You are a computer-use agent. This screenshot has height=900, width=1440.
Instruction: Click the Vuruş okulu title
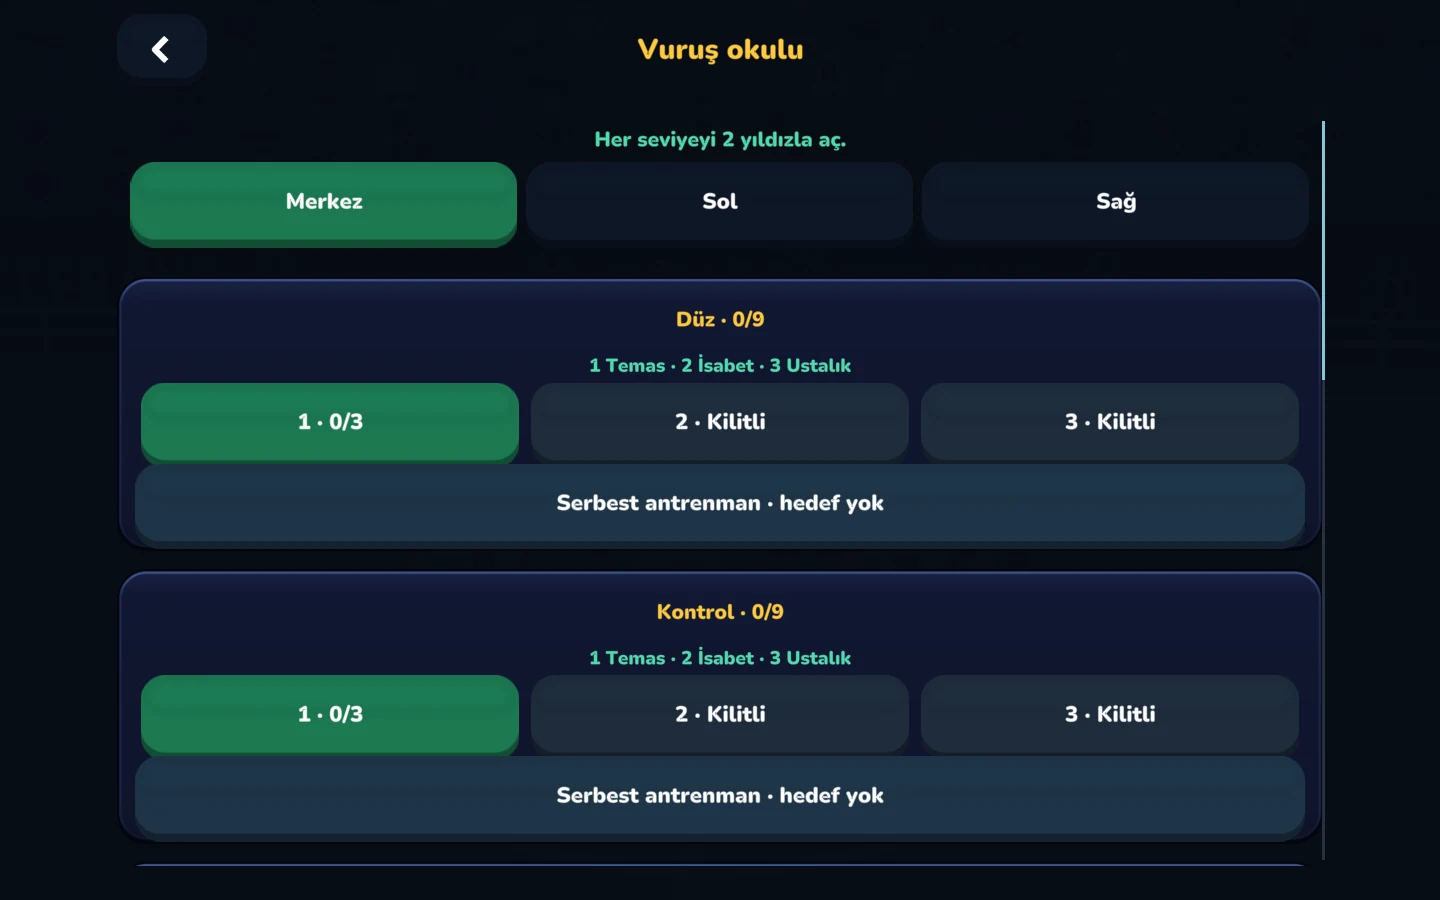720,50
